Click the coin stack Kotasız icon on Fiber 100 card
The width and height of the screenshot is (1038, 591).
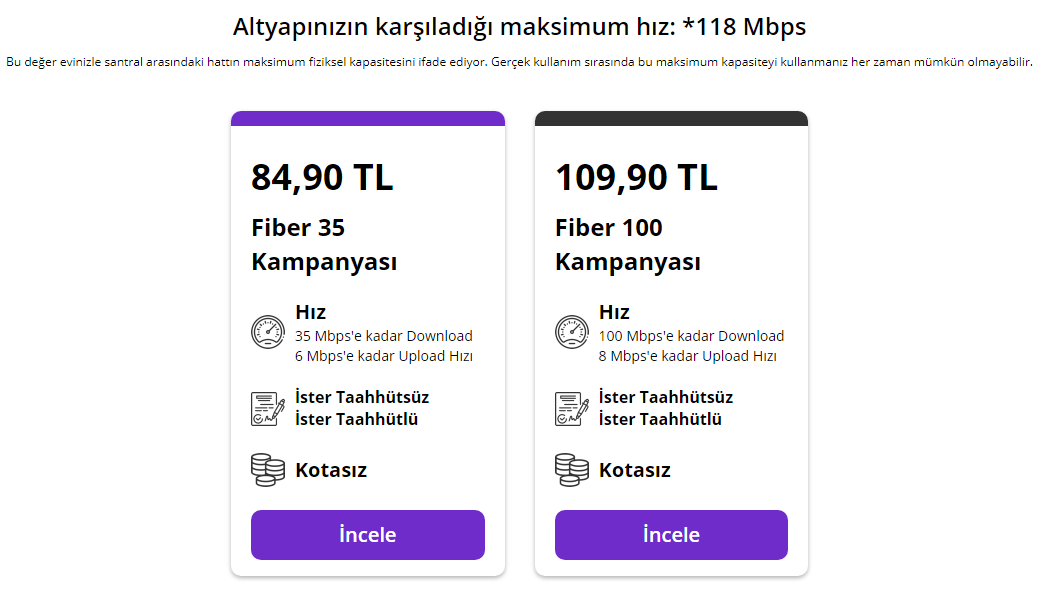click(571, 469)
